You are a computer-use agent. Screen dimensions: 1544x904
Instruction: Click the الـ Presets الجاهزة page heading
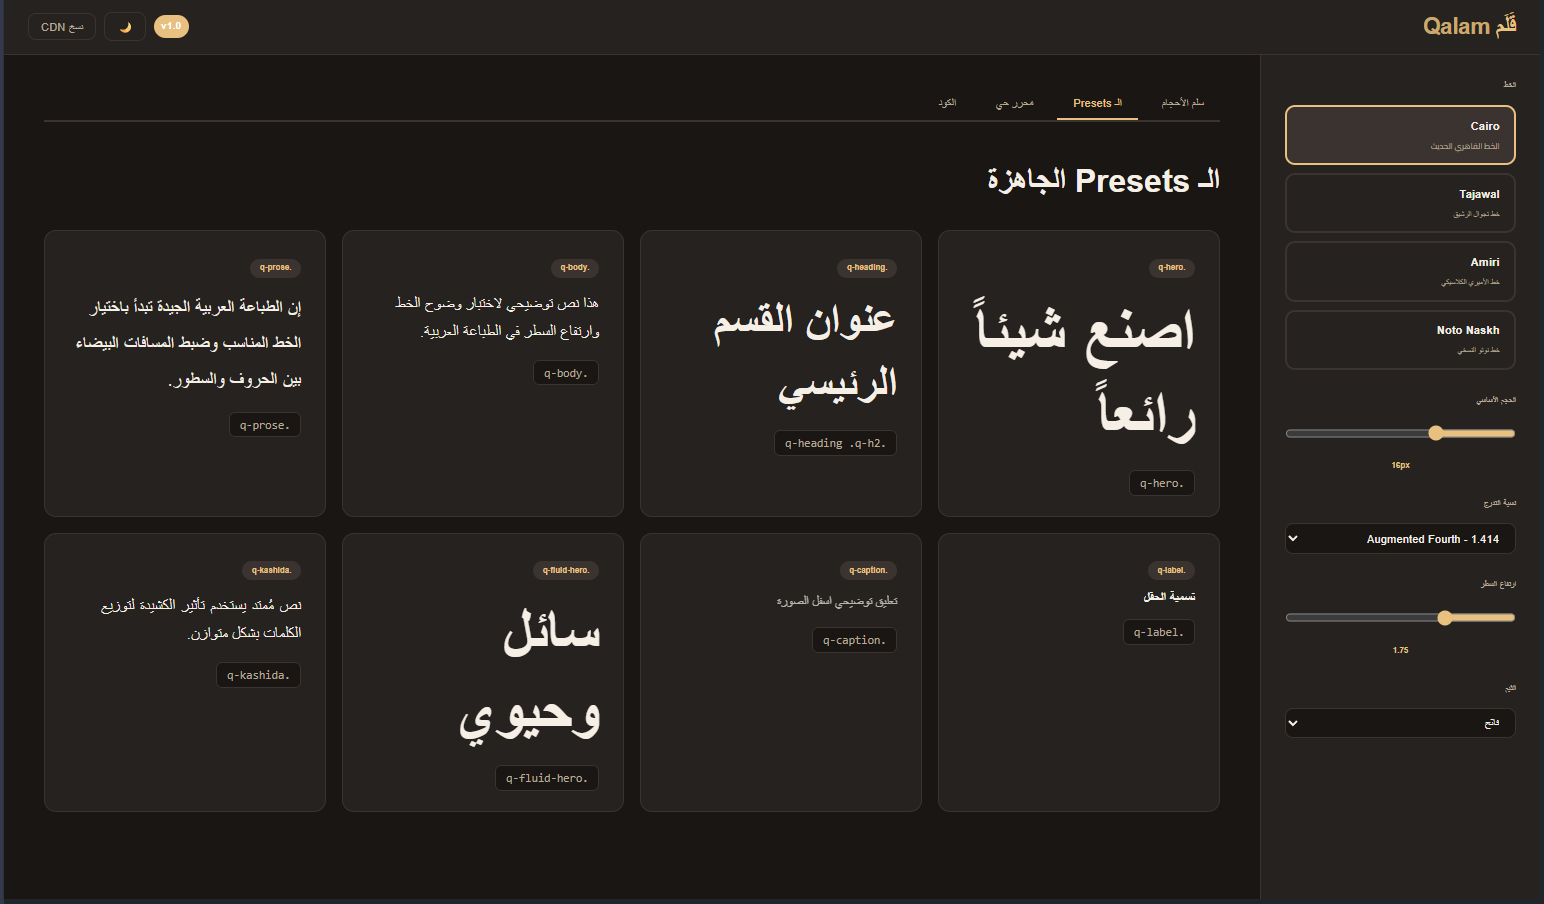[1103, 181]
